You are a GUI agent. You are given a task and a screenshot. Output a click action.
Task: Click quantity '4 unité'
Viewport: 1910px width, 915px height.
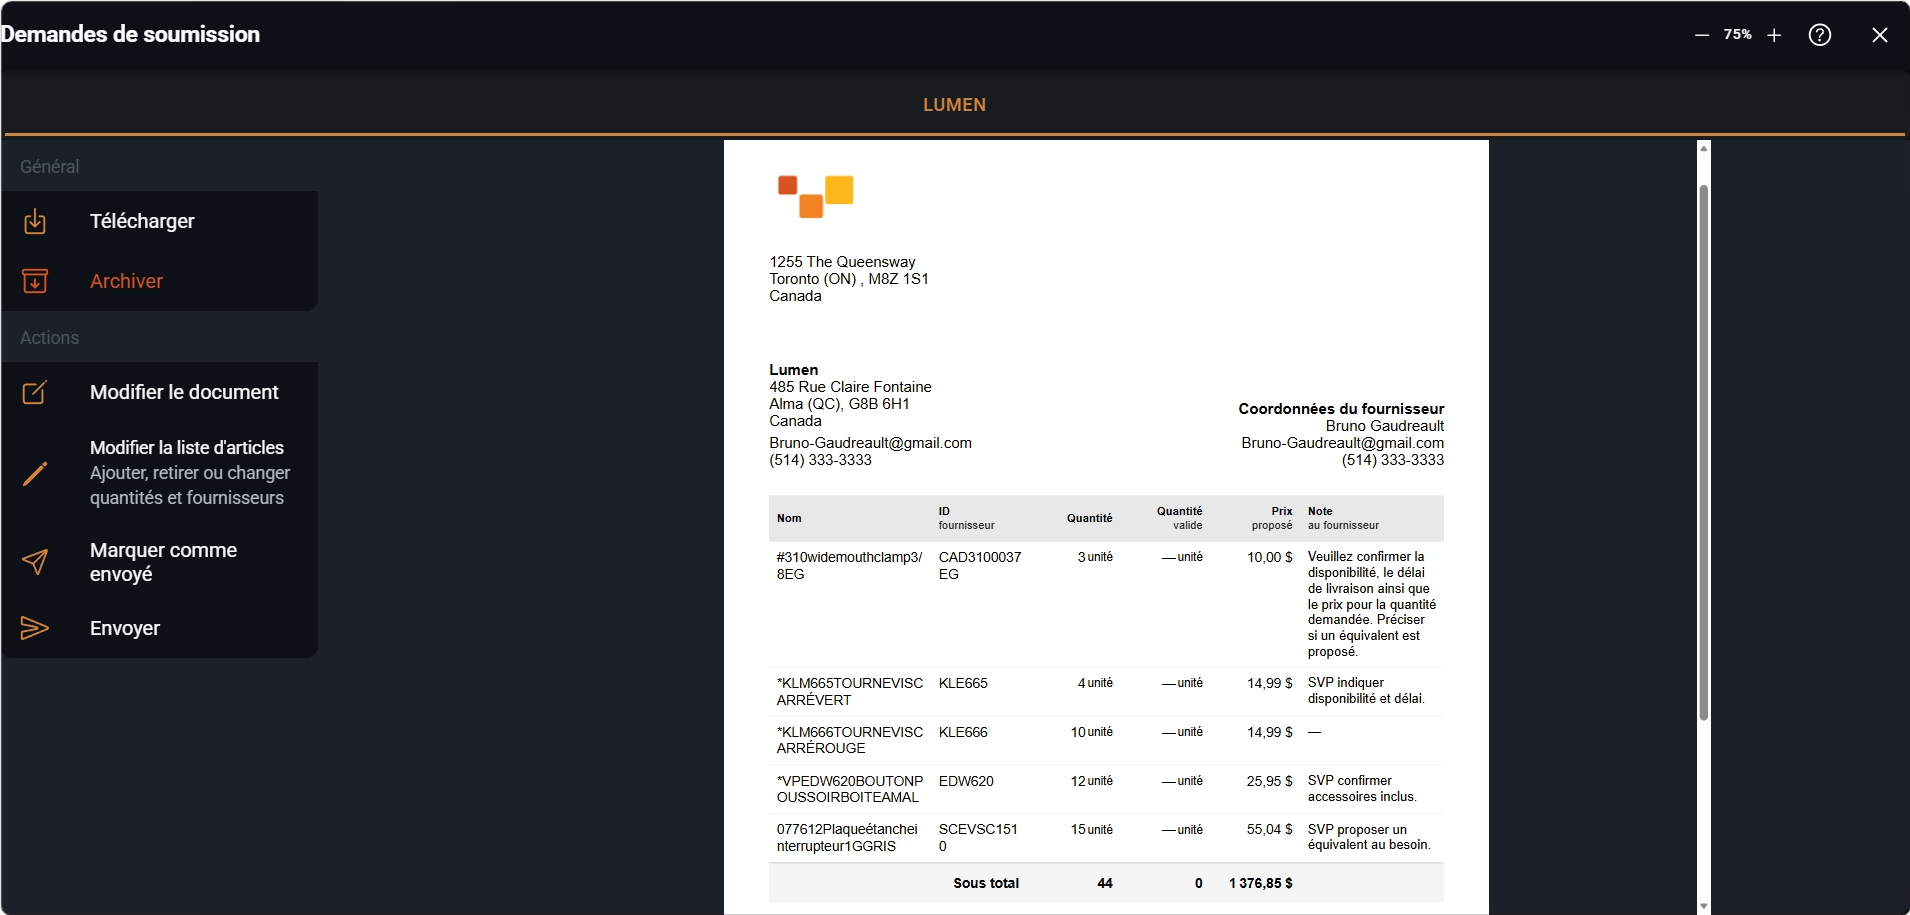1095,683
